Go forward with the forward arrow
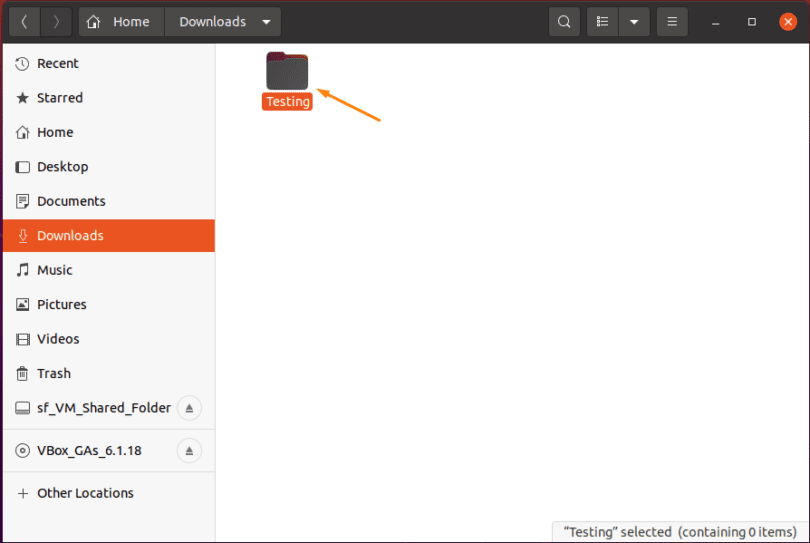Screen dimensions: 810x543 (56, 22)
